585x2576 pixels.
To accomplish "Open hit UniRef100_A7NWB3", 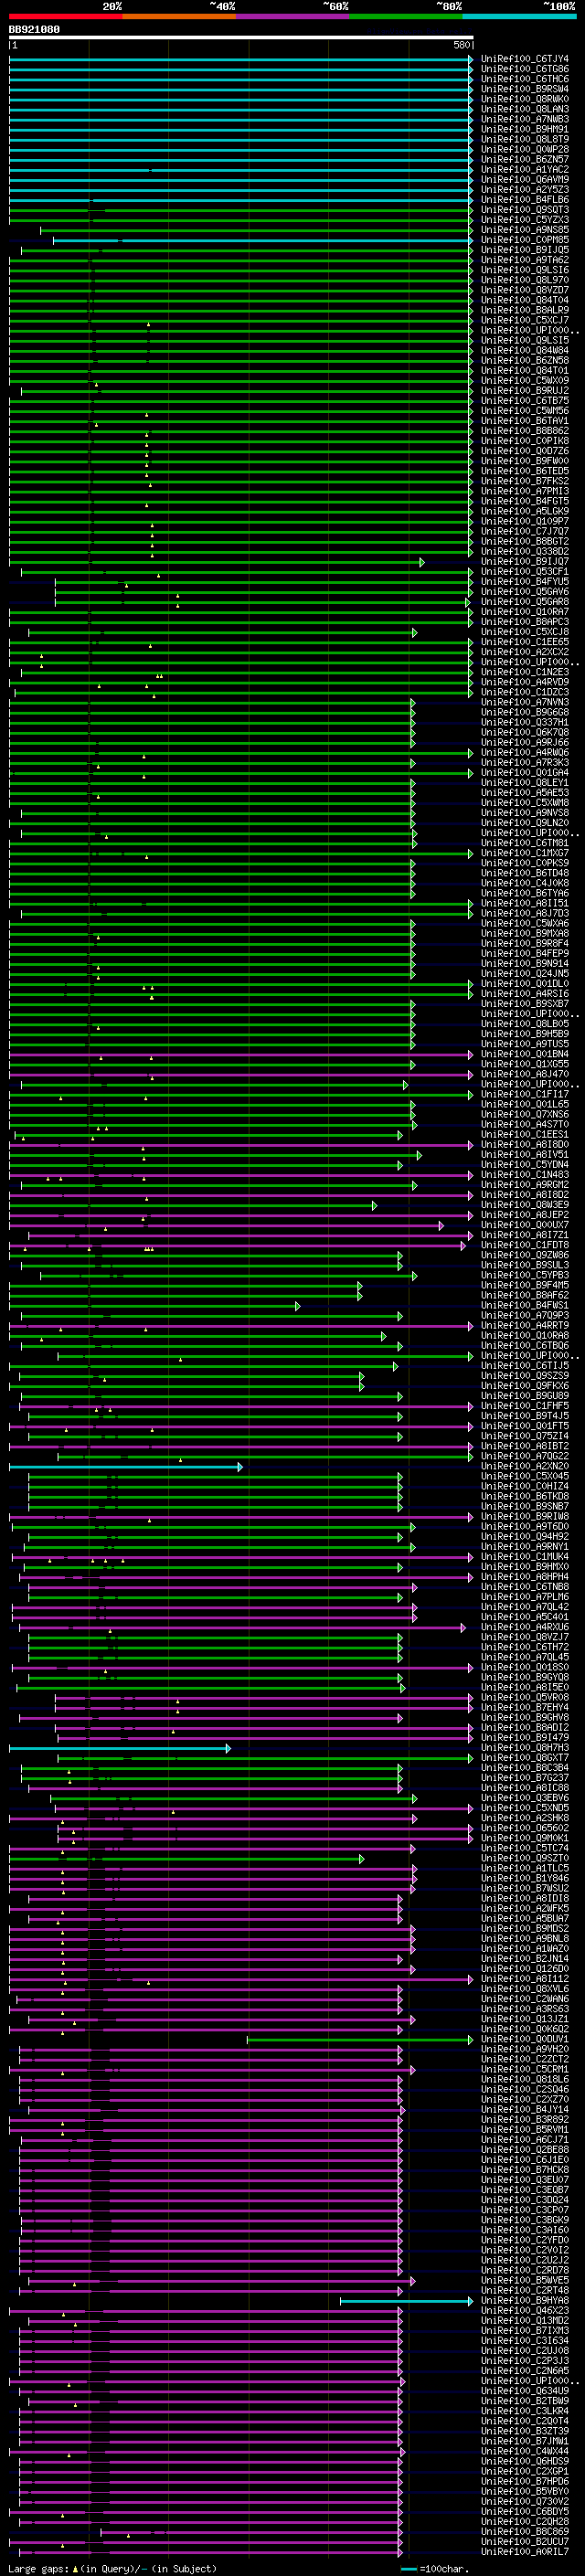I will (525, 119).
